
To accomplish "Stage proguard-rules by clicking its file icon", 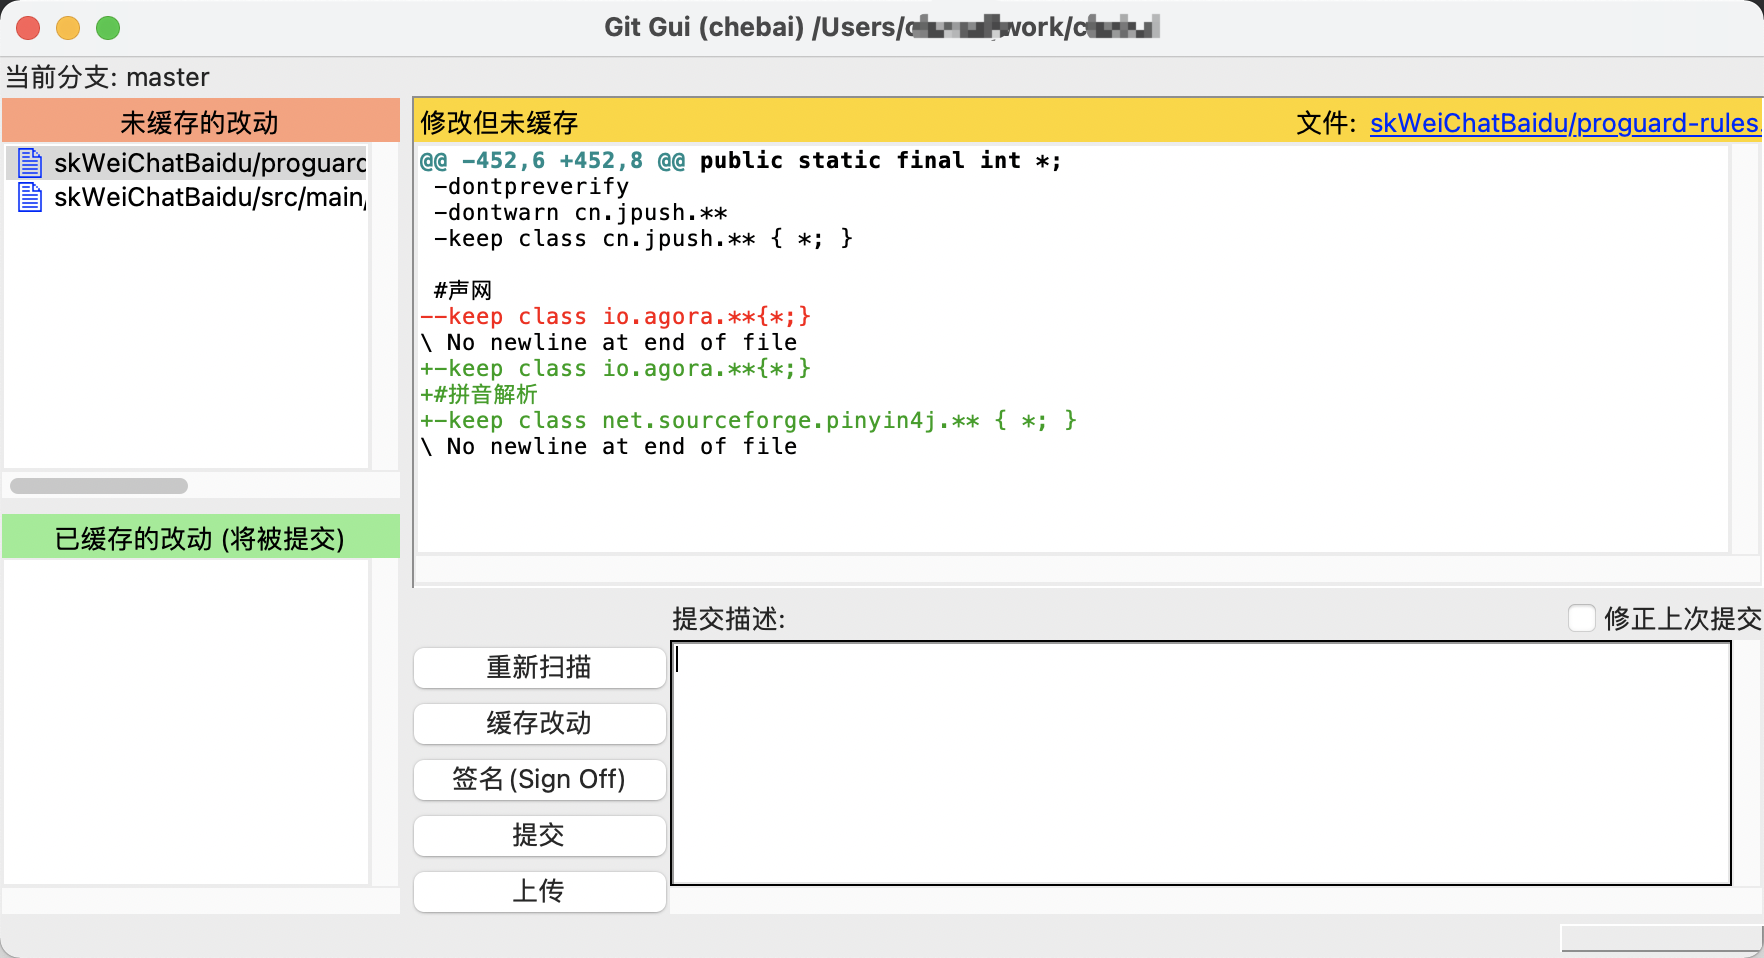I will click(x=28, y=163).
